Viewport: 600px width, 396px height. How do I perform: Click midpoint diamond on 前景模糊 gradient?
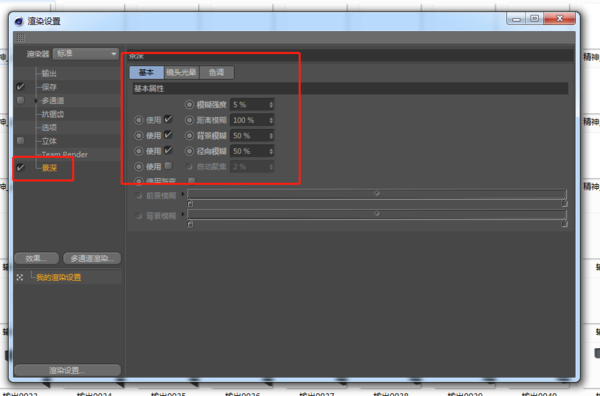point(377,193)
